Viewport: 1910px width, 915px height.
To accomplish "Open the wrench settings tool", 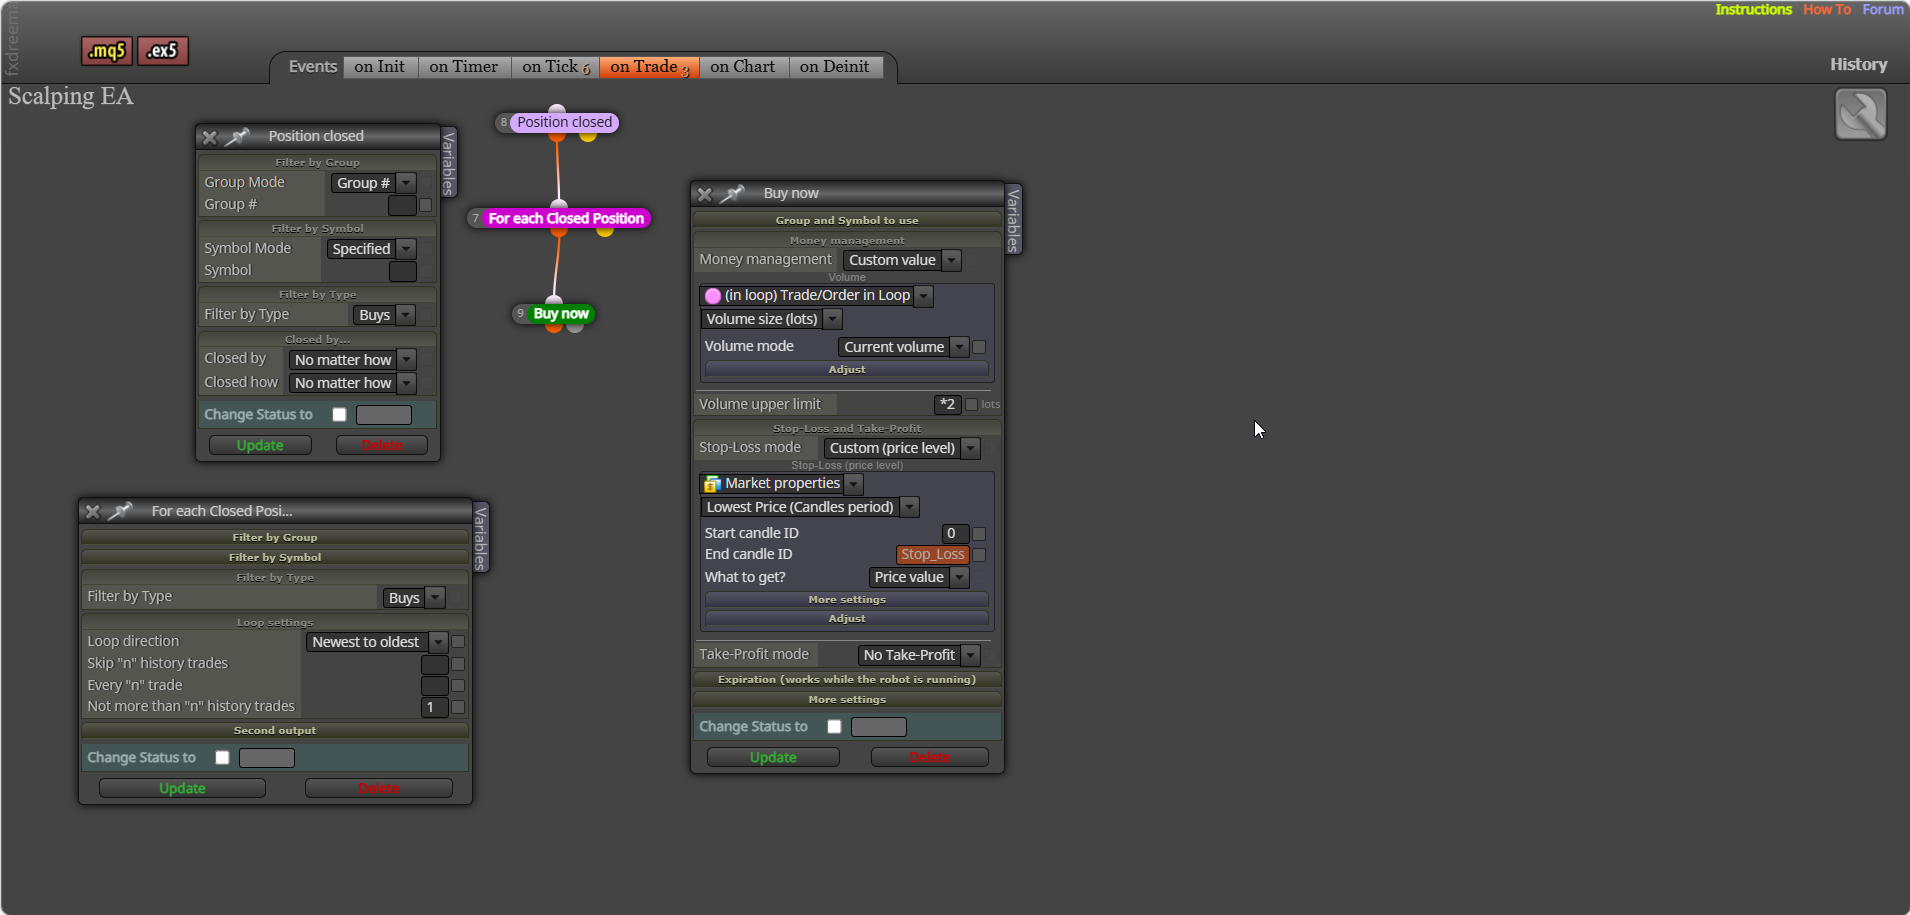I will [x=1860, y=114].
